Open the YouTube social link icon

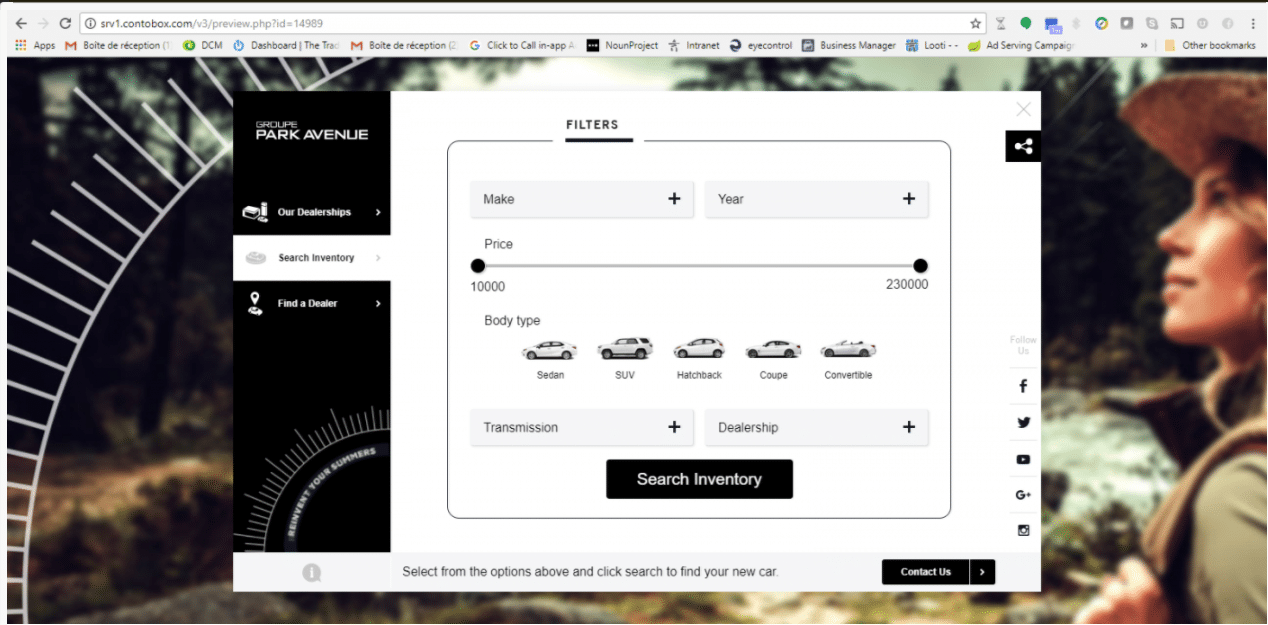[1023, 459]
